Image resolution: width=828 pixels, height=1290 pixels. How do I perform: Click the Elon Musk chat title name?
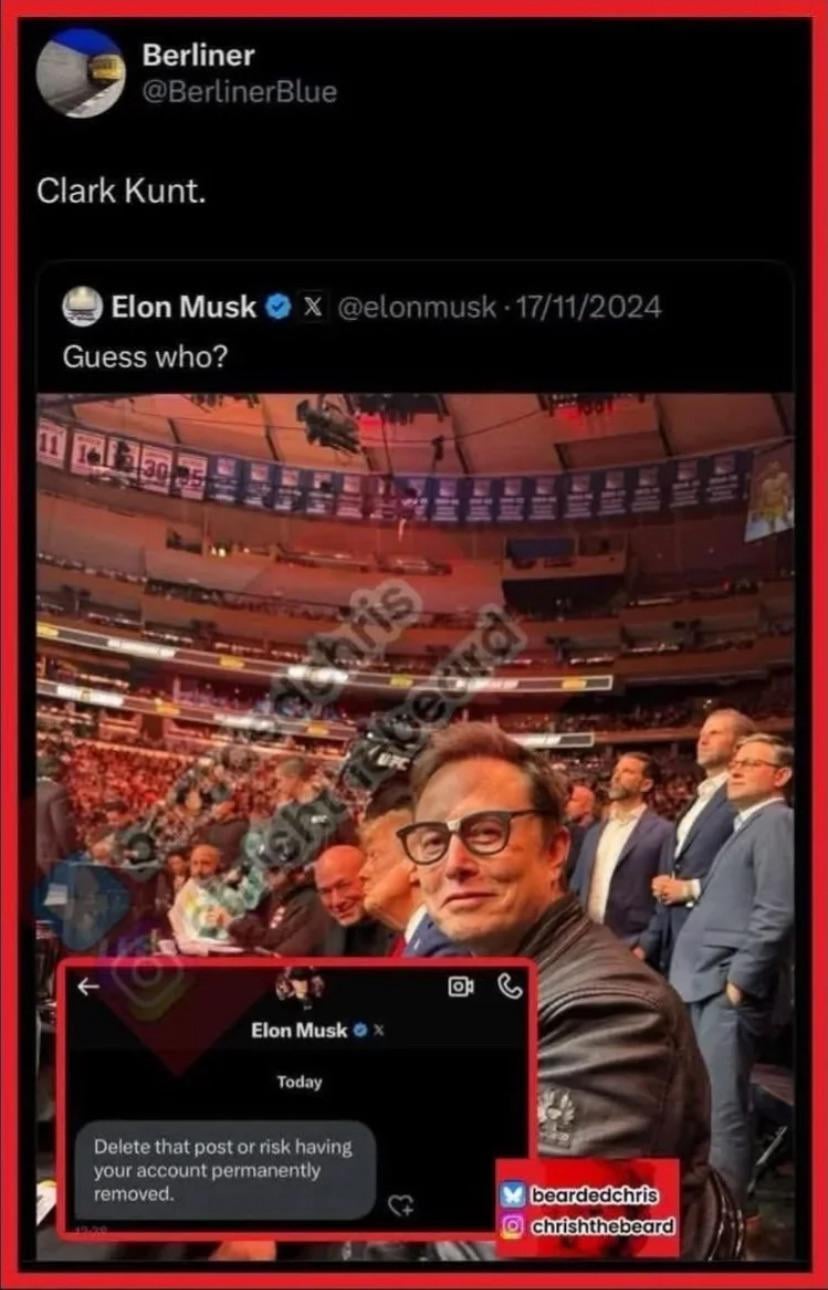pyautogui.click(x=299, y=1030)
